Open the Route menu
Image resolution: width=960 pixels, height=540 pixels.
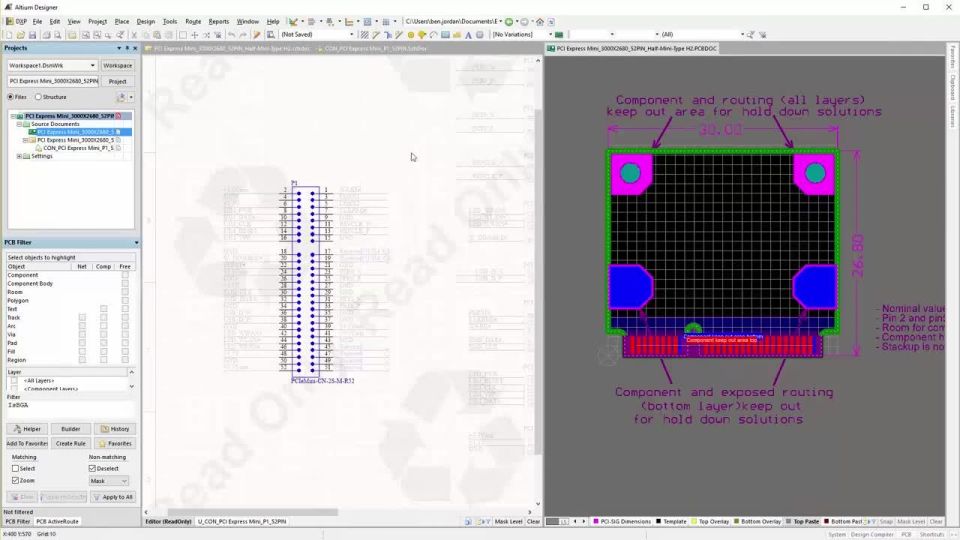point(193,21)
